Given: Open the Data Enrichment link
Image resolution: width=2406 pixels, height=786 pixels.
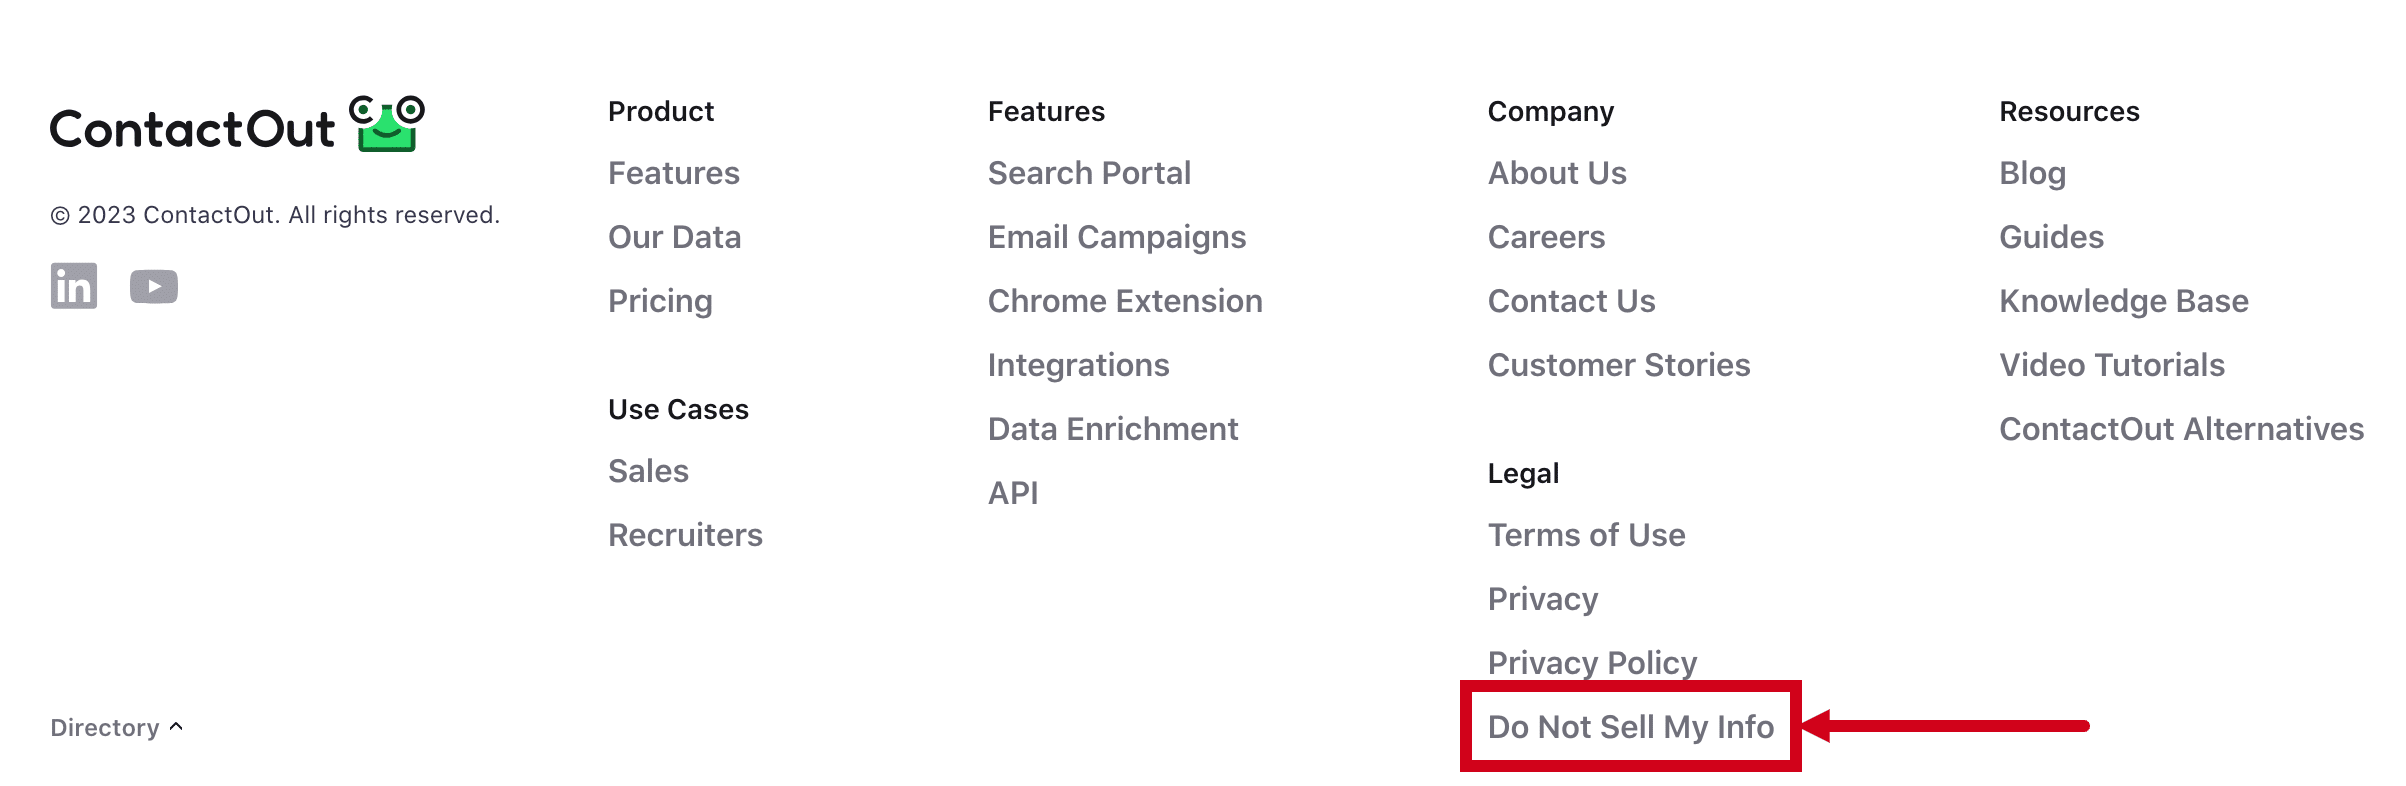Looking at the screenshot, I should point(1113,429).
